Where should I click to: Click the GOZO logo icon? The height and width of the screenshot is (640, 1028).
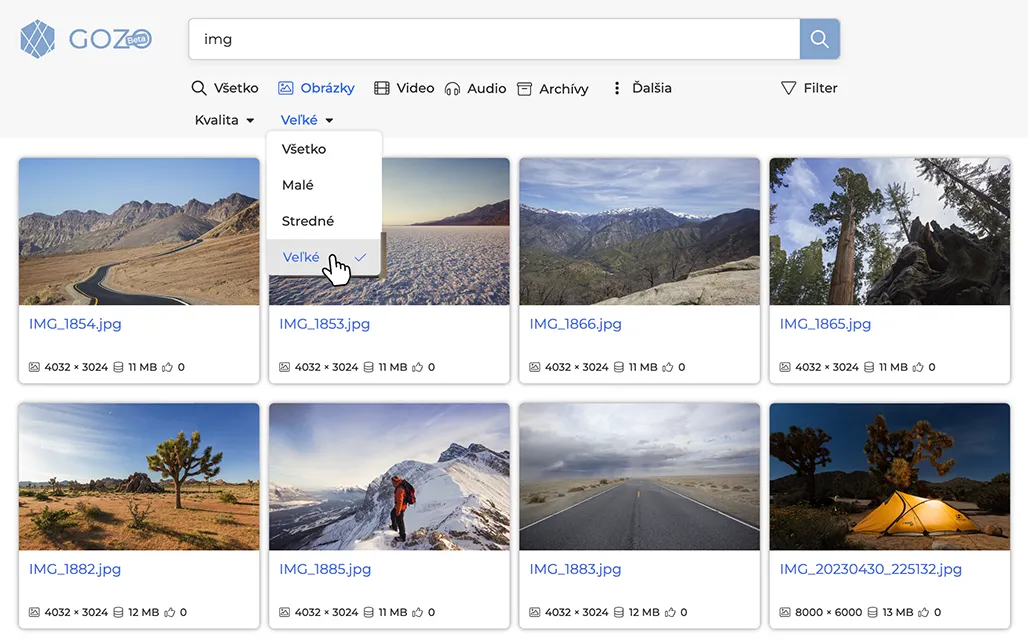tap(38, 39)
